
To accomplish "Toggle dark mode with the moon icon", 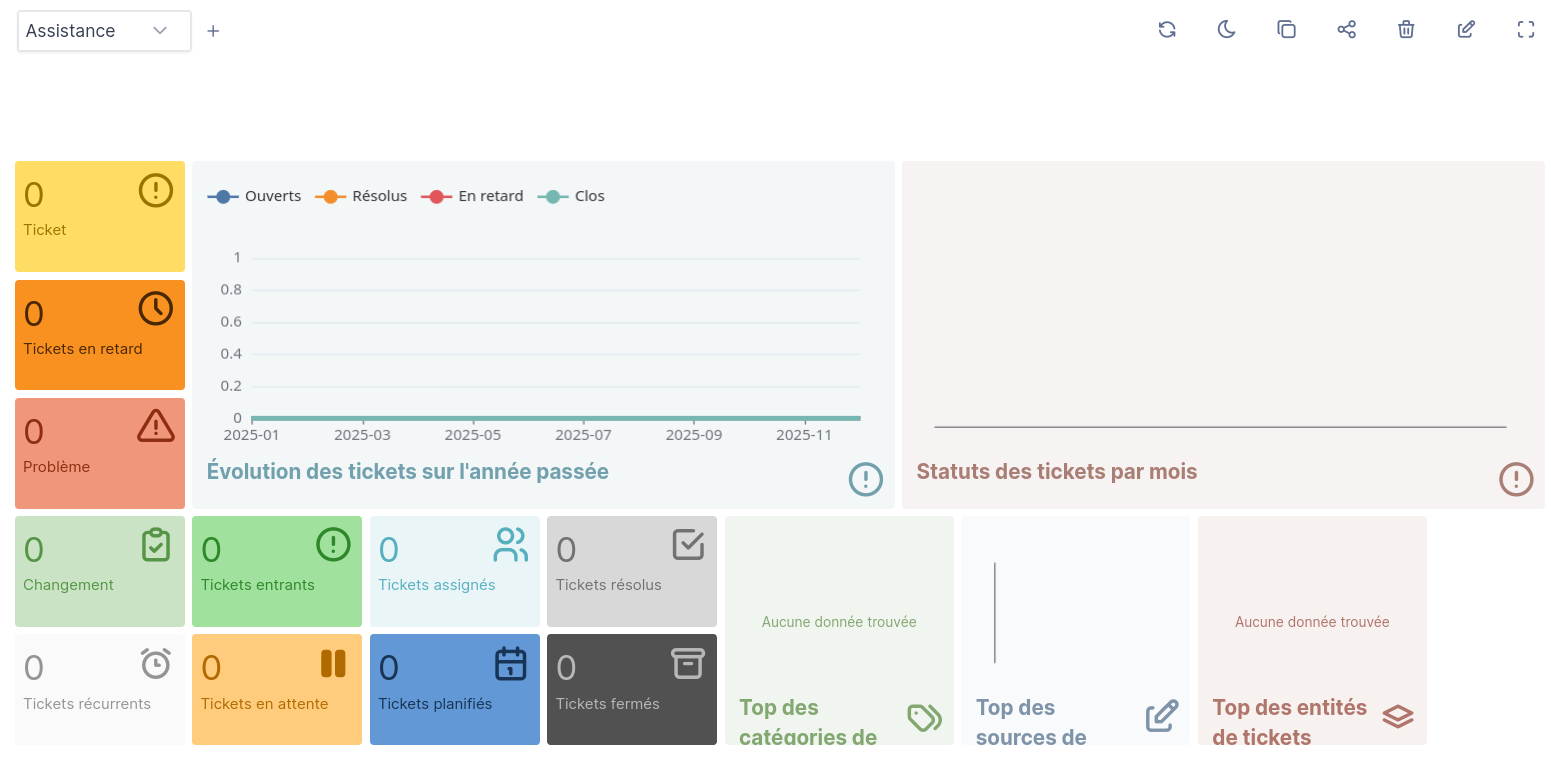I will pyautogui.click(x=1226, y=30).
